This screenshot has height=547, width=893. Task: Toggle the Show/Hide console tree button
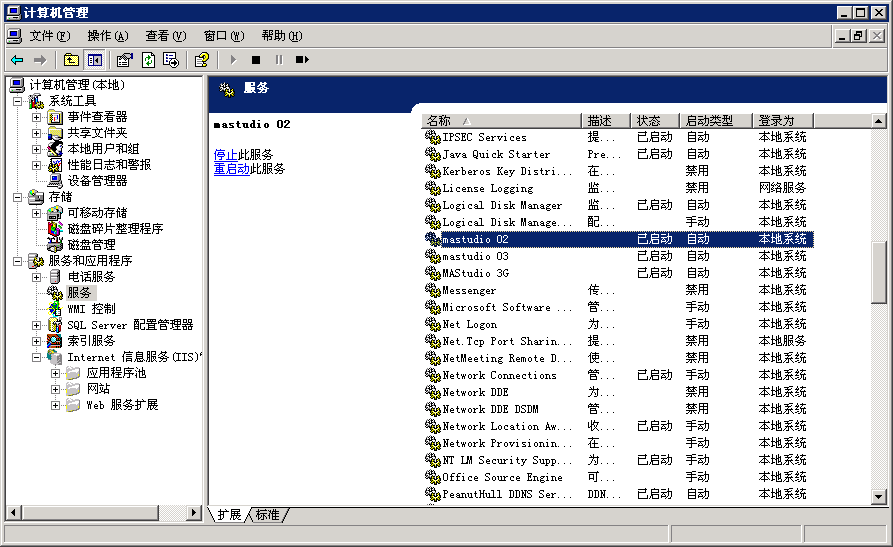[95, 60]
